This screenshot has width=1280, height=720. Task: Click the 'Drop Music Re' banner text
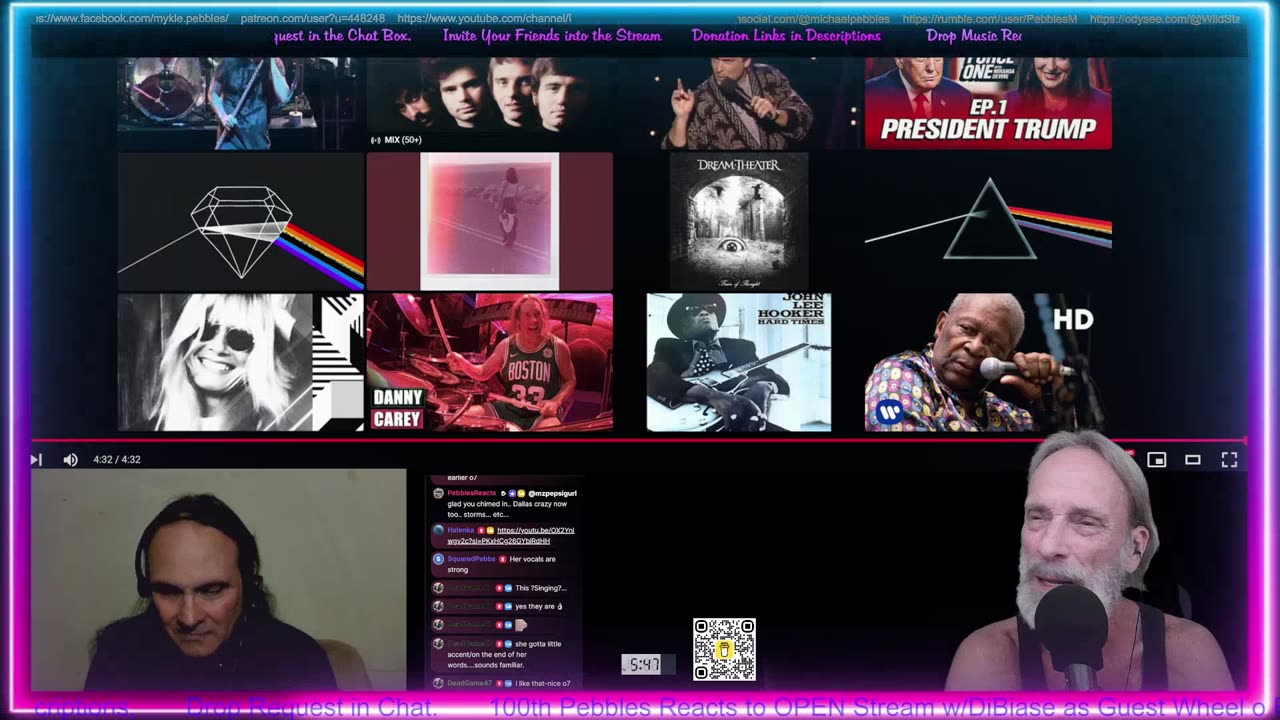click(x=974, y=36)
